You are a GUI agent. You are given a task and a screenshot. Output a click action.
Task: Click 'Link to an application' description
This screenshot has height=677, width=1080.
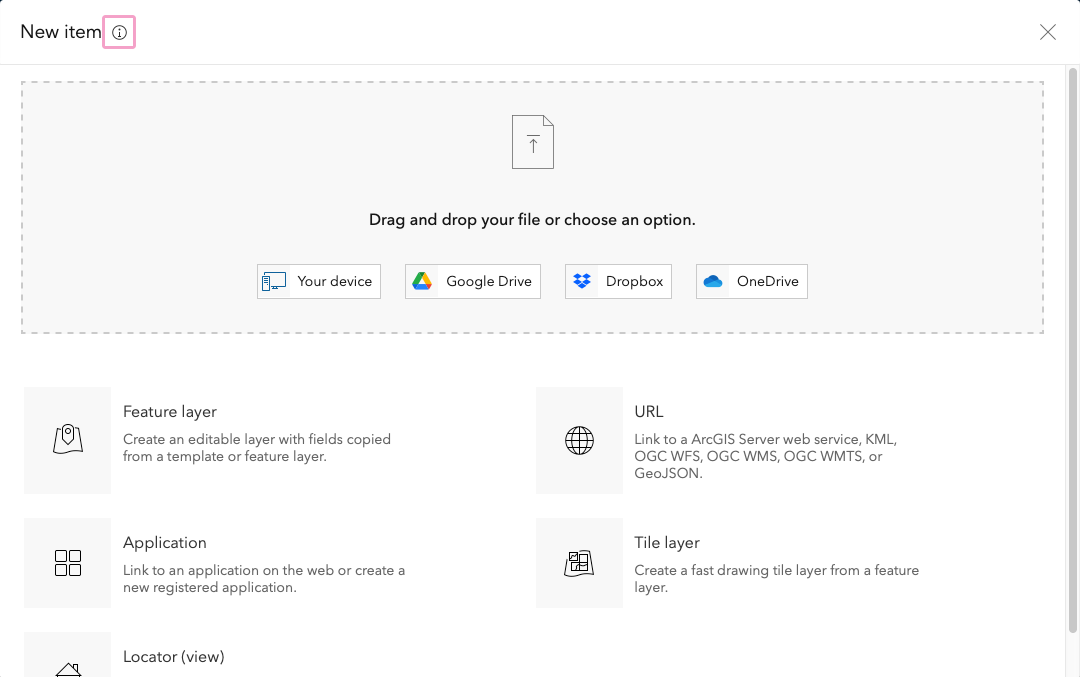coord(264,579)
